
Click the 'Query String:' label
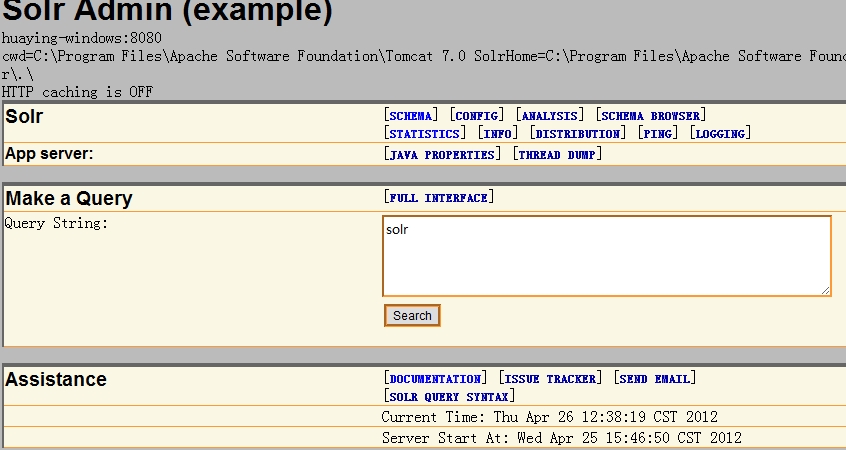(56, 223)
